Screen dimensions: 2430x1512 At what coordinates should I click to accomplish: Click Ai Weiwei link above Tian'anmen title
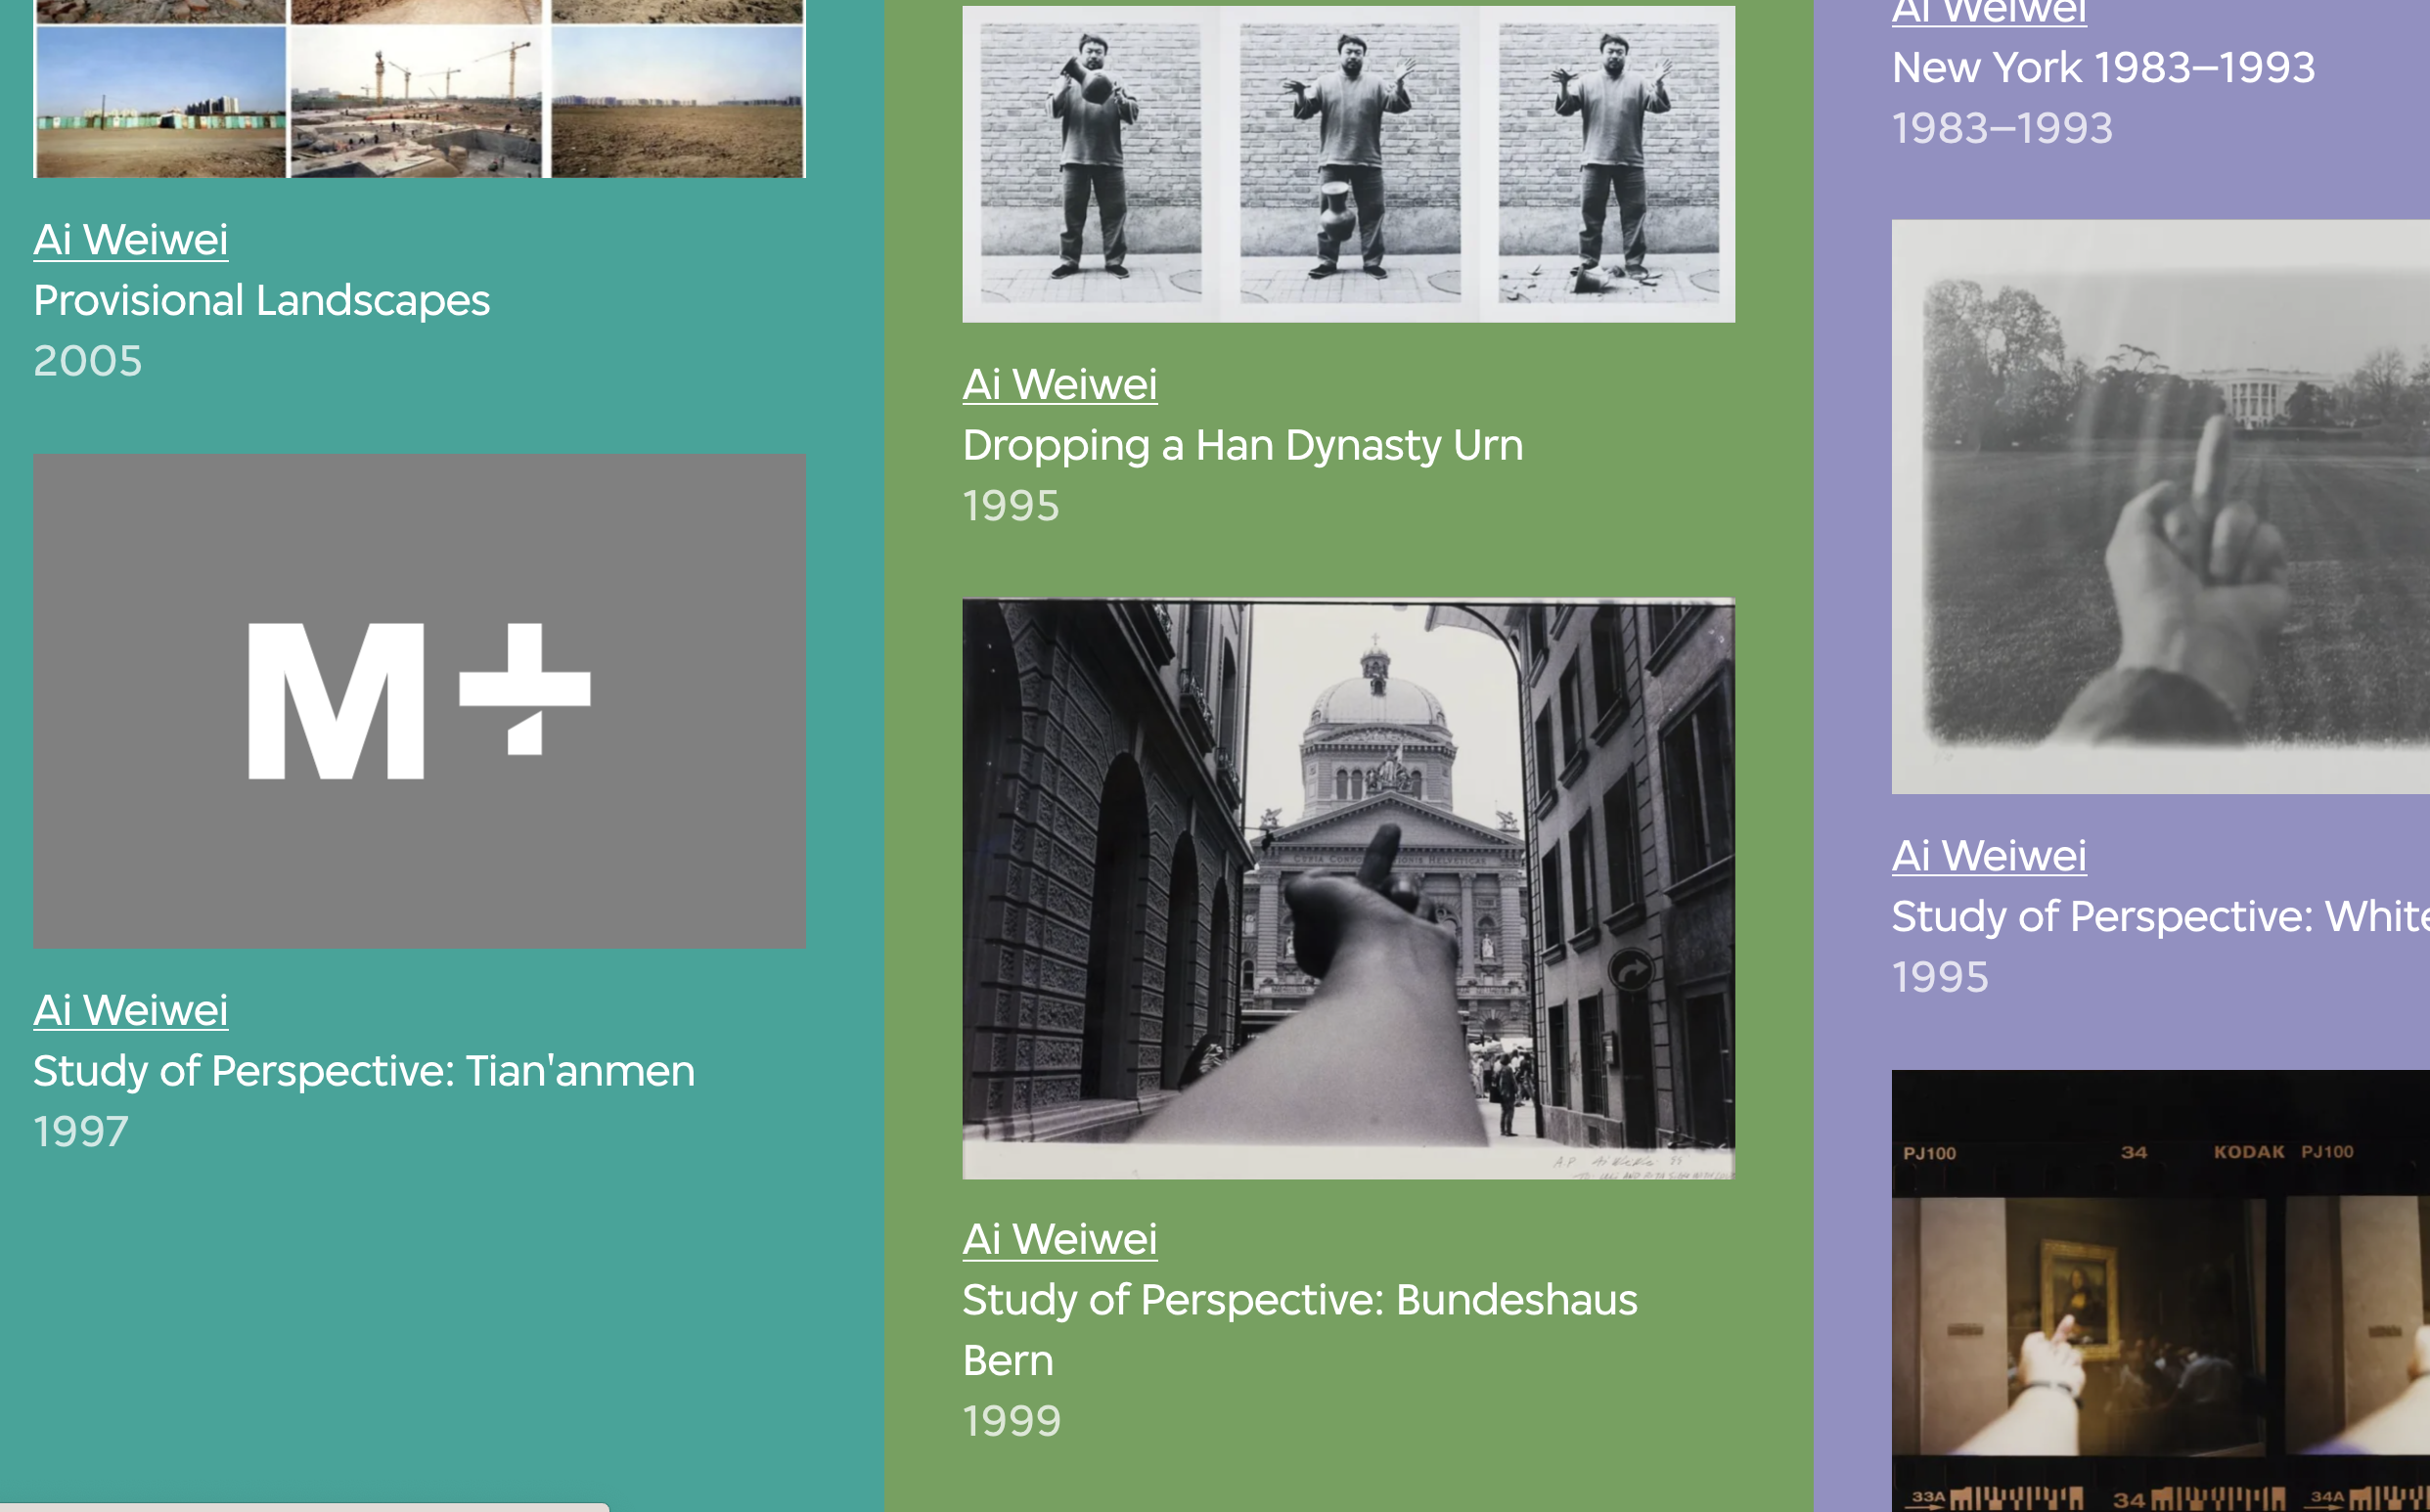(x=131, y=1010)
